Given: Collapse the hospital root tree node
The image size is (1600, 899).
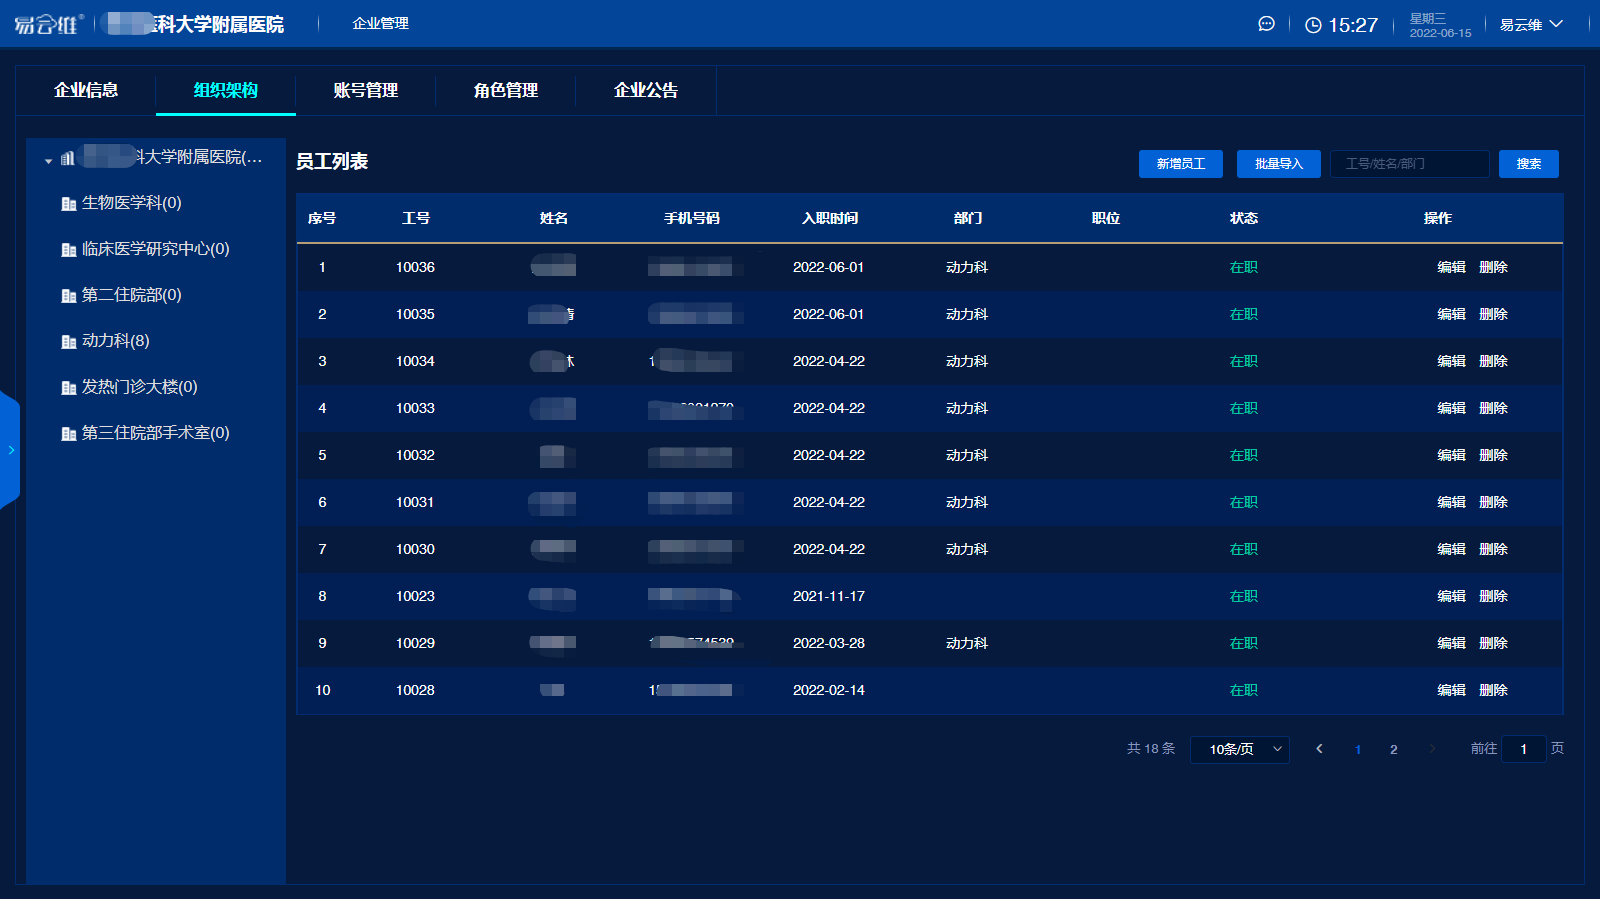Looking at the screenshot, I should point(48,160).
